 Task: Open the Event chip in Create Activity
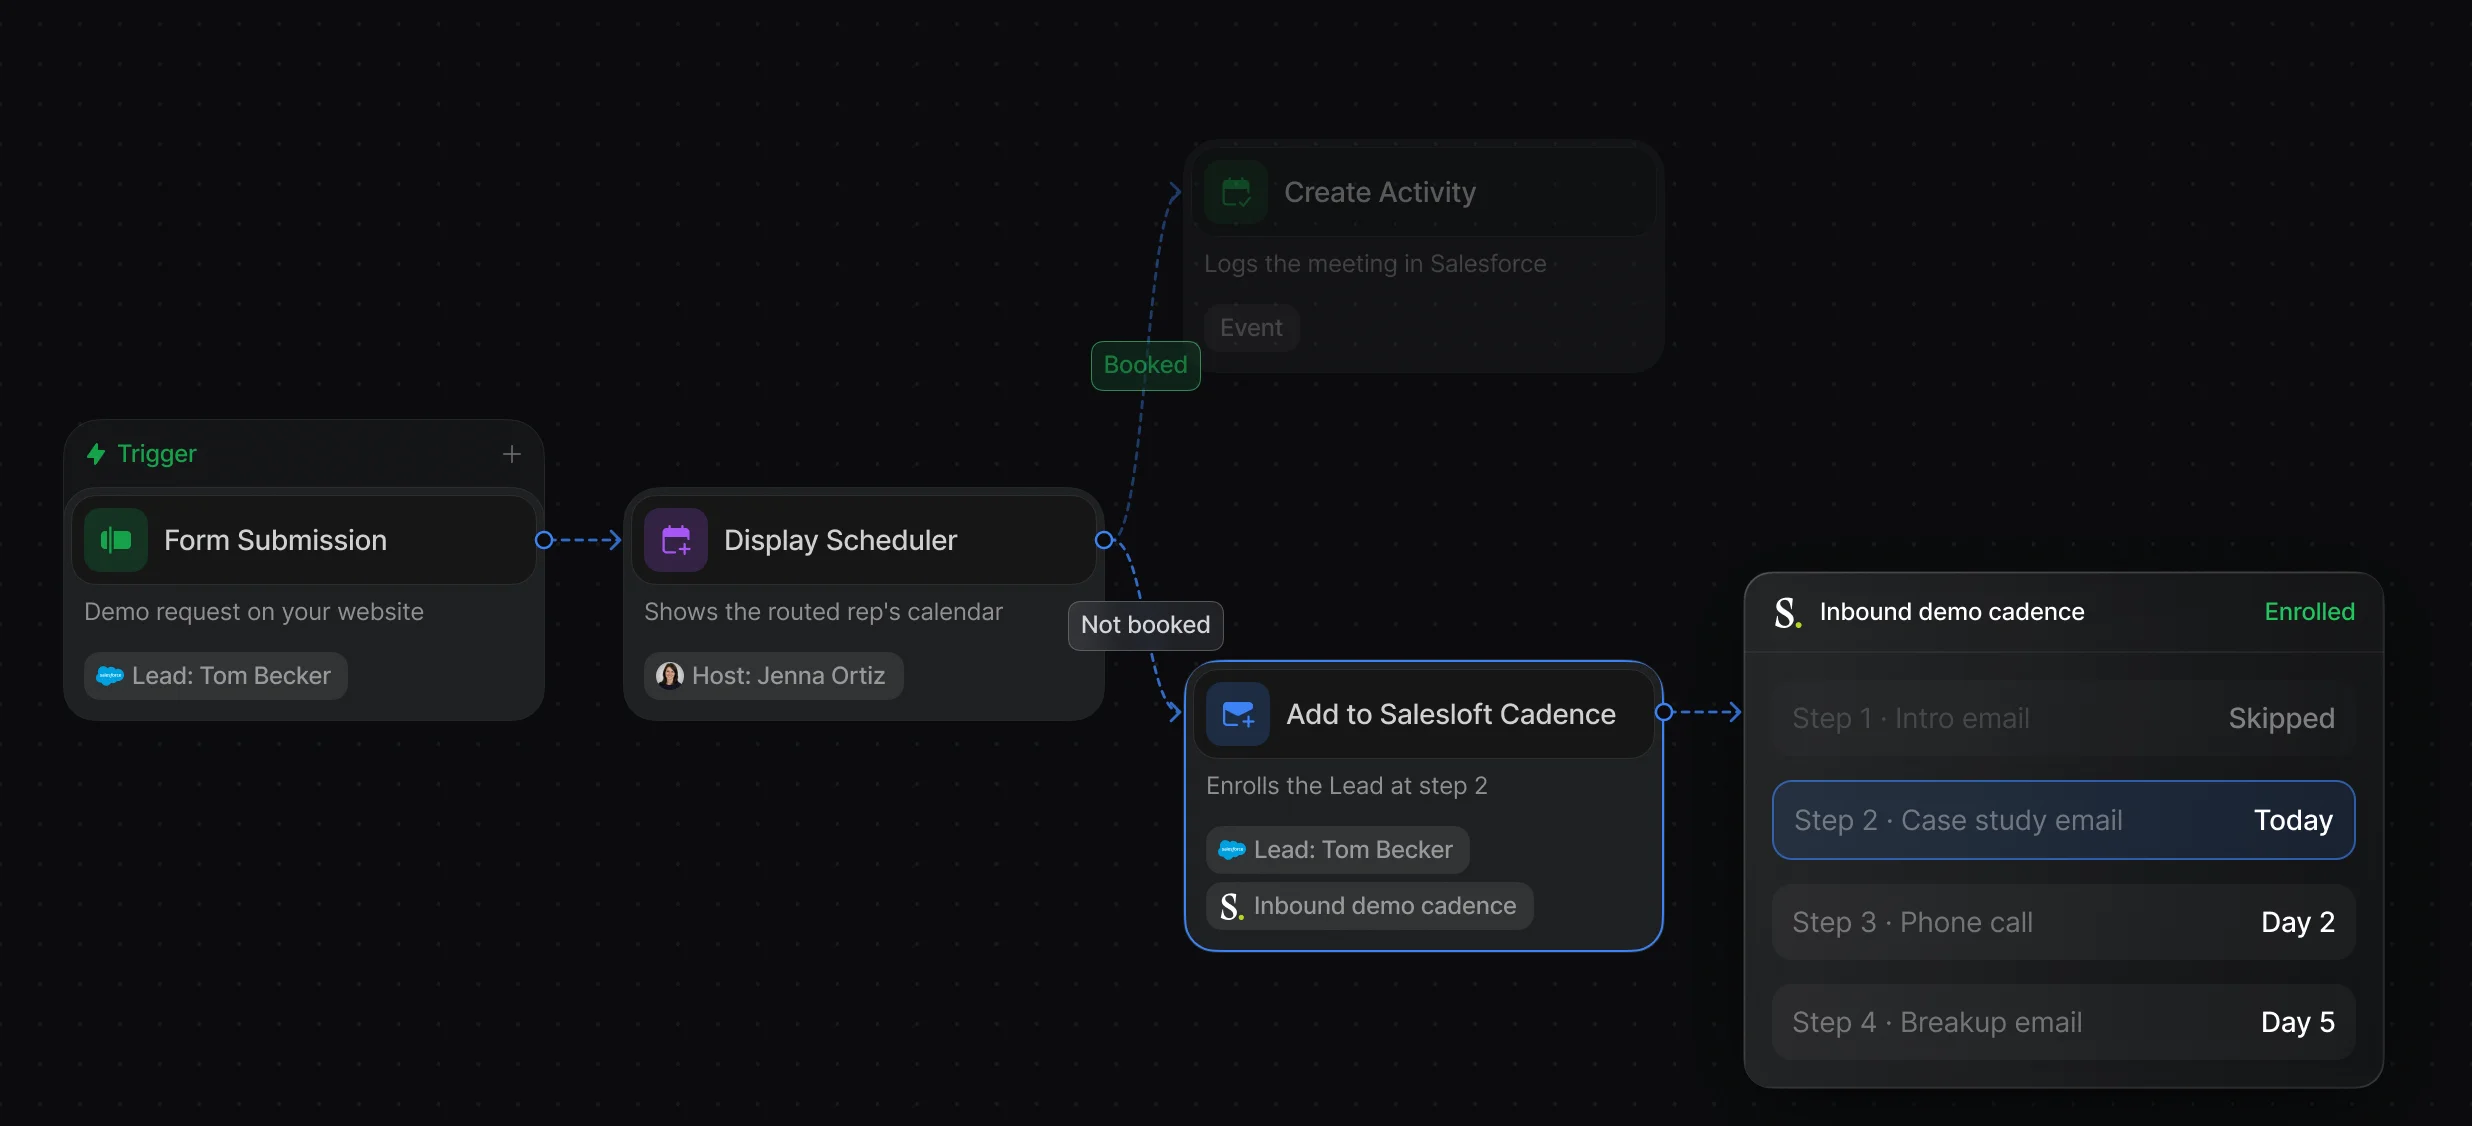tap(1251, 328)
